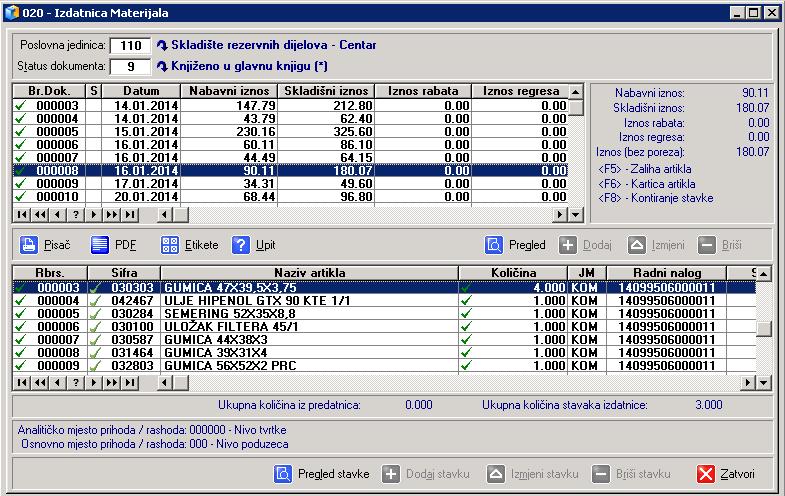Click lookup icon next to Poslovna jedinica
Viewport: 785px width, 496px height.
pyautogui.click(x=162, y=46)
